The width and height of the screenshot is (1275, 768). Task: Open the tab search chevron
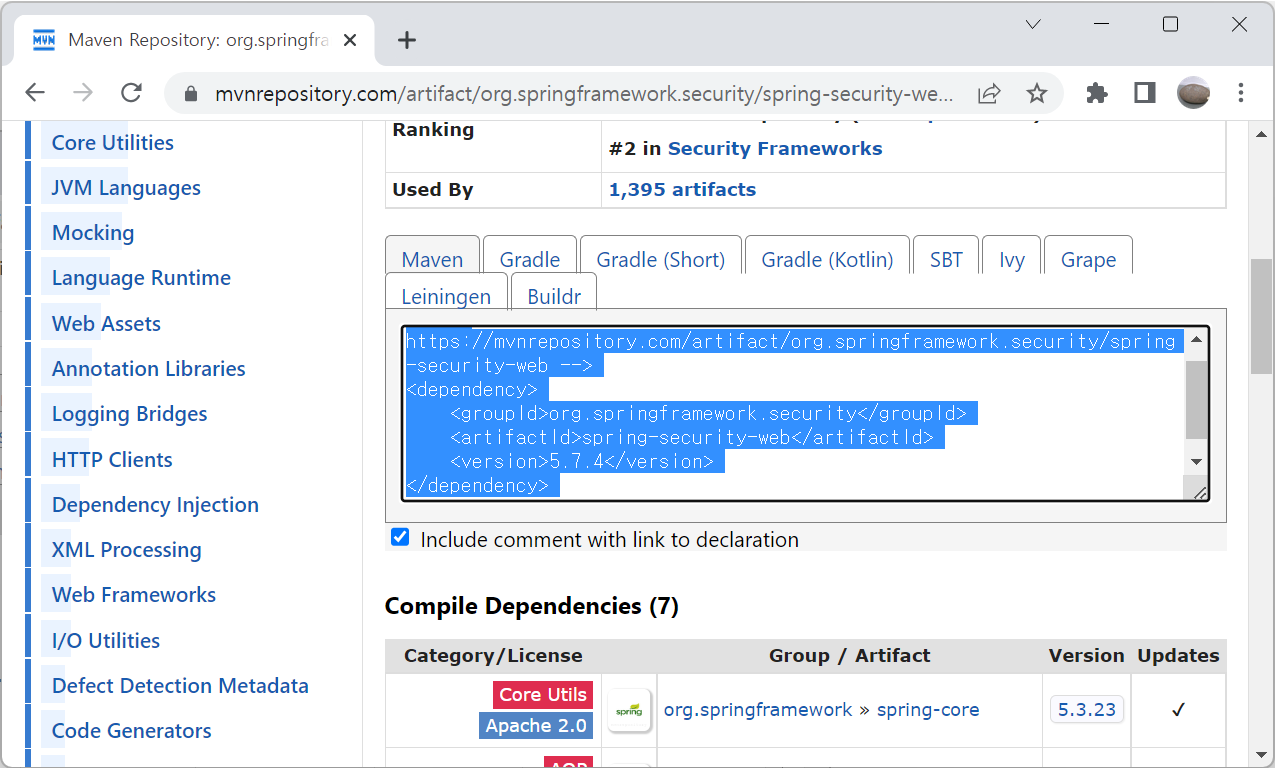[x=1033, y=24]
